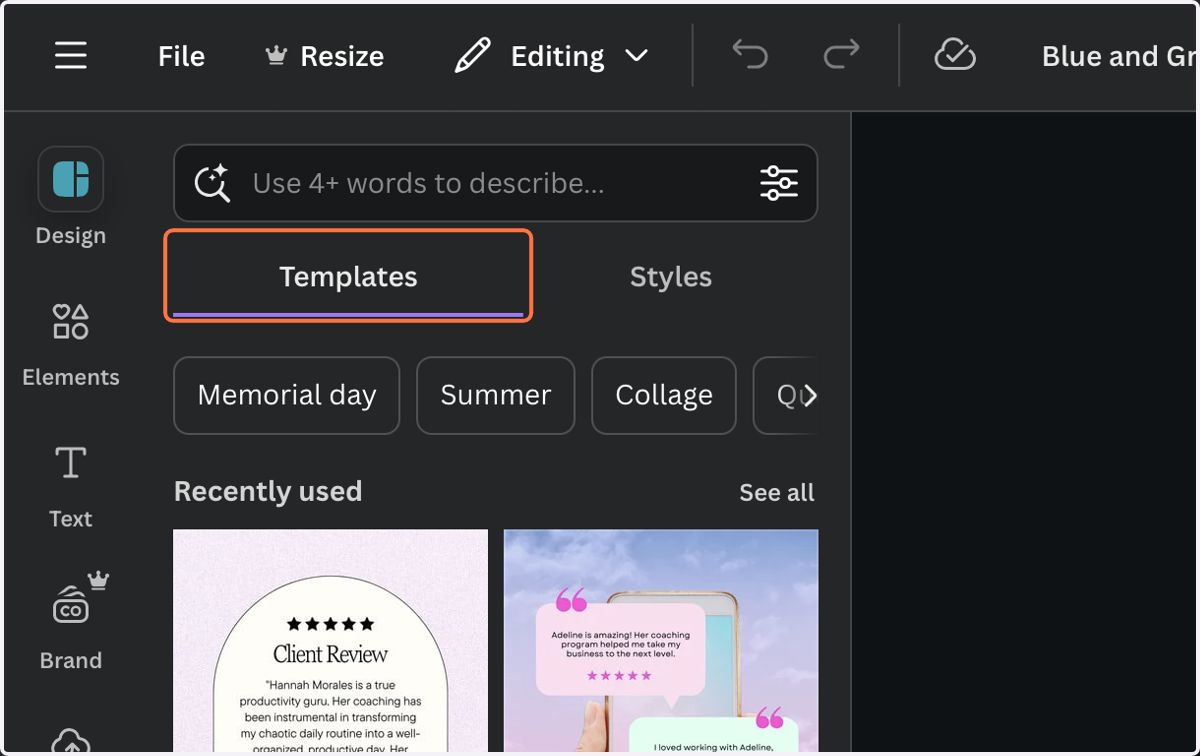Click the Recently used heading
This screenshot has height=756, width=1200.
pyautogui.click(x=268, y=491)
